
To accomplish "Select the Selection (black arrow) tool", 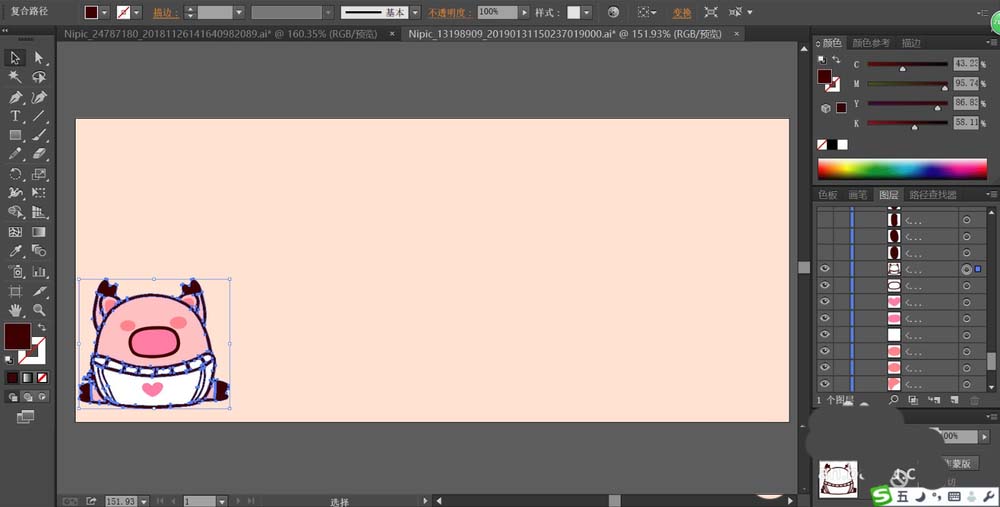I will (15, 58).
